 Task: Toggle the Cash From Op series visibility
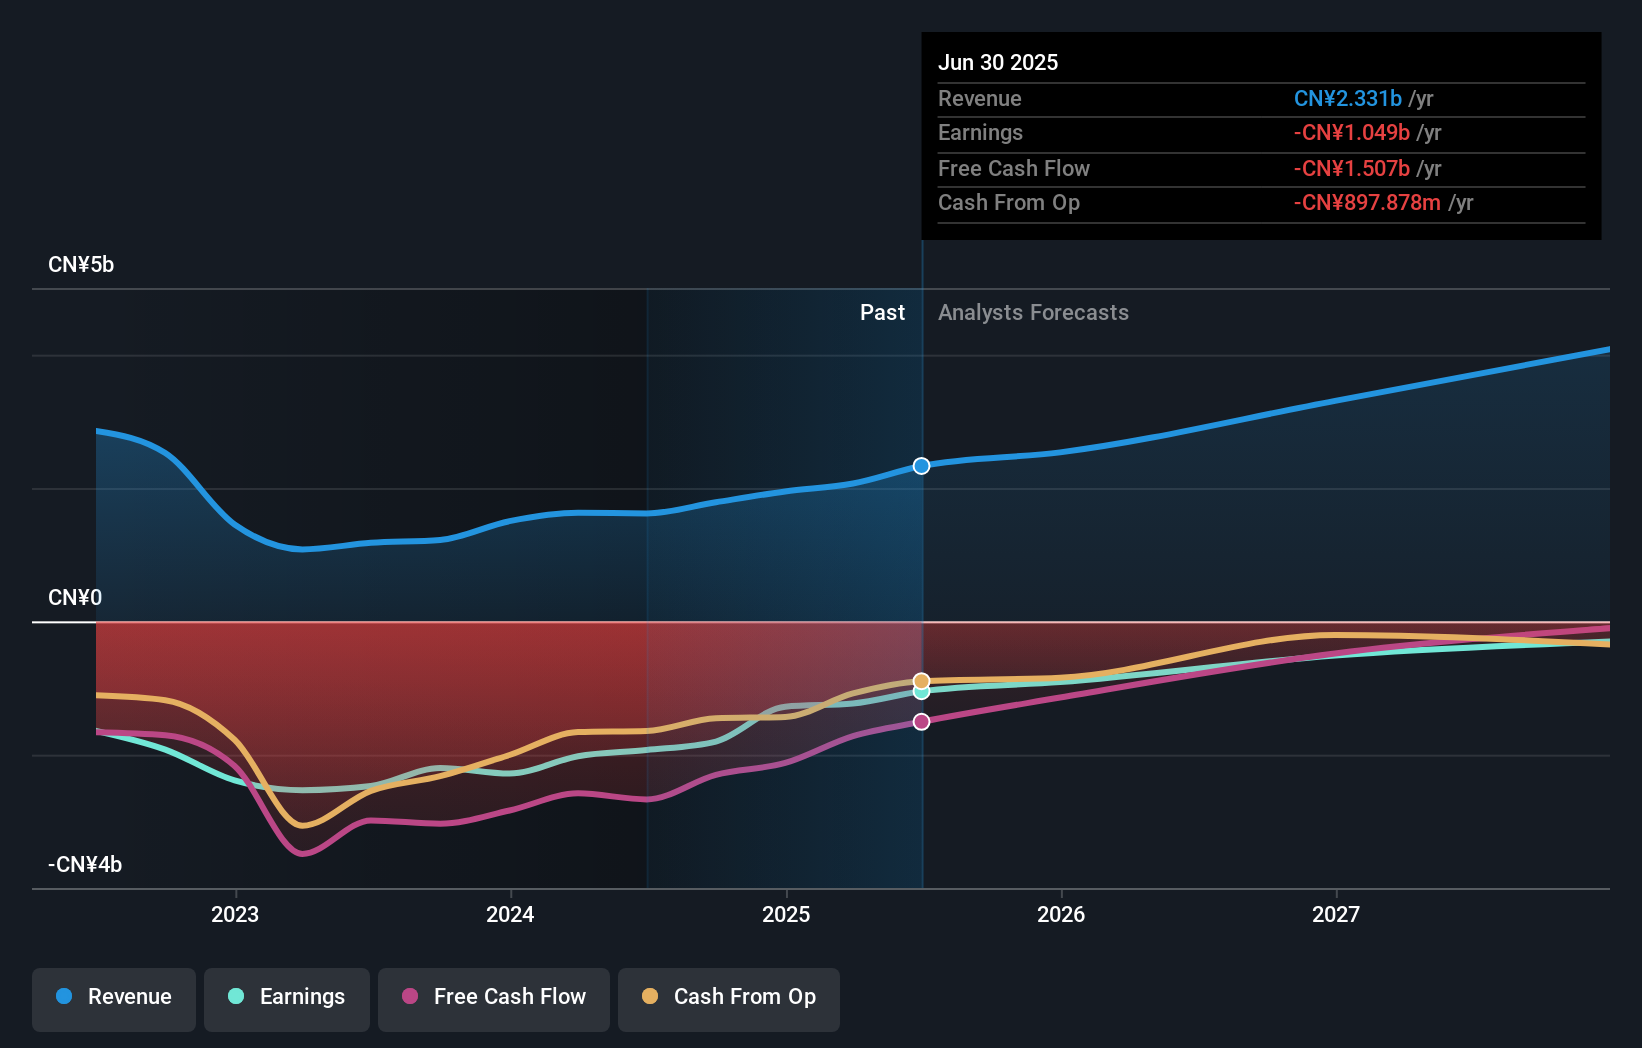(x=729, y=997)
